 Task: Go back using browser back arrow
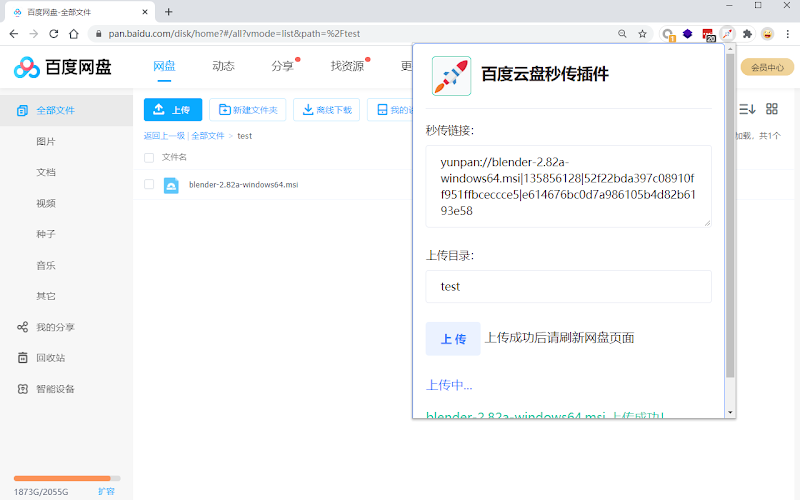point(14,34)
